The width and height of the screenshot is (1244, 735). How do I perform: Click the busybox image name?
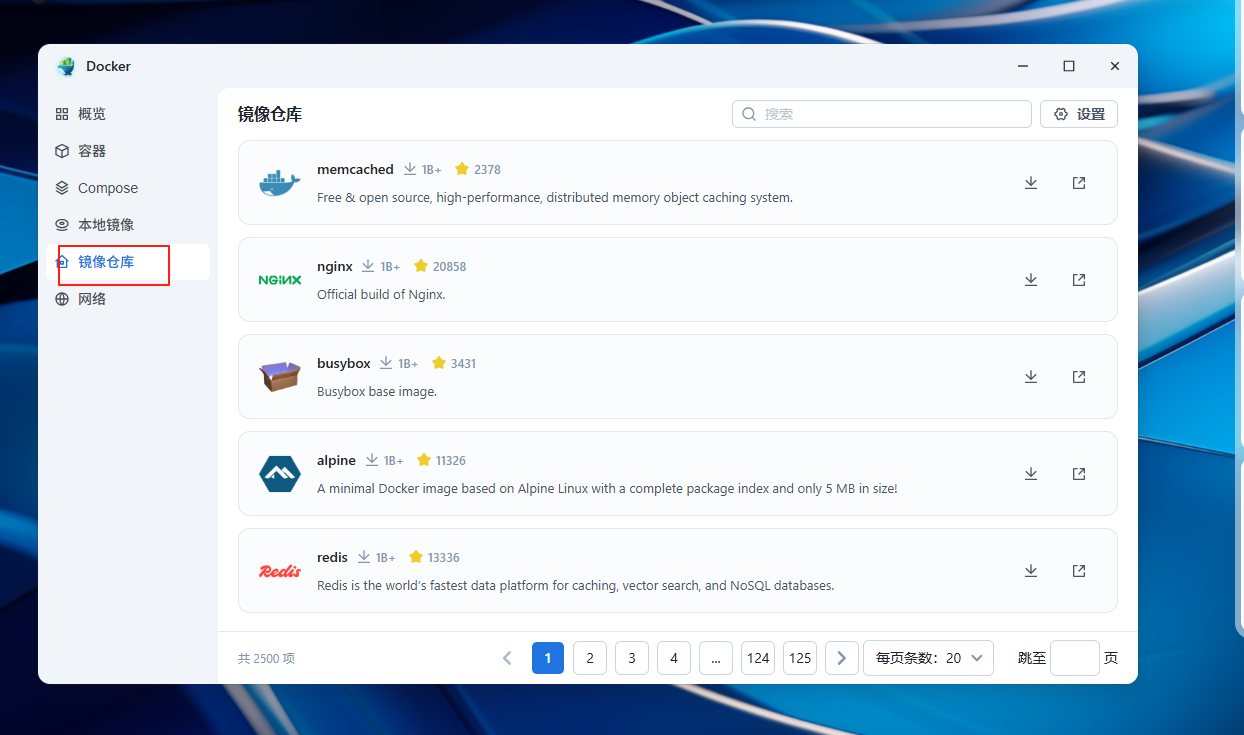click(344, 363)
